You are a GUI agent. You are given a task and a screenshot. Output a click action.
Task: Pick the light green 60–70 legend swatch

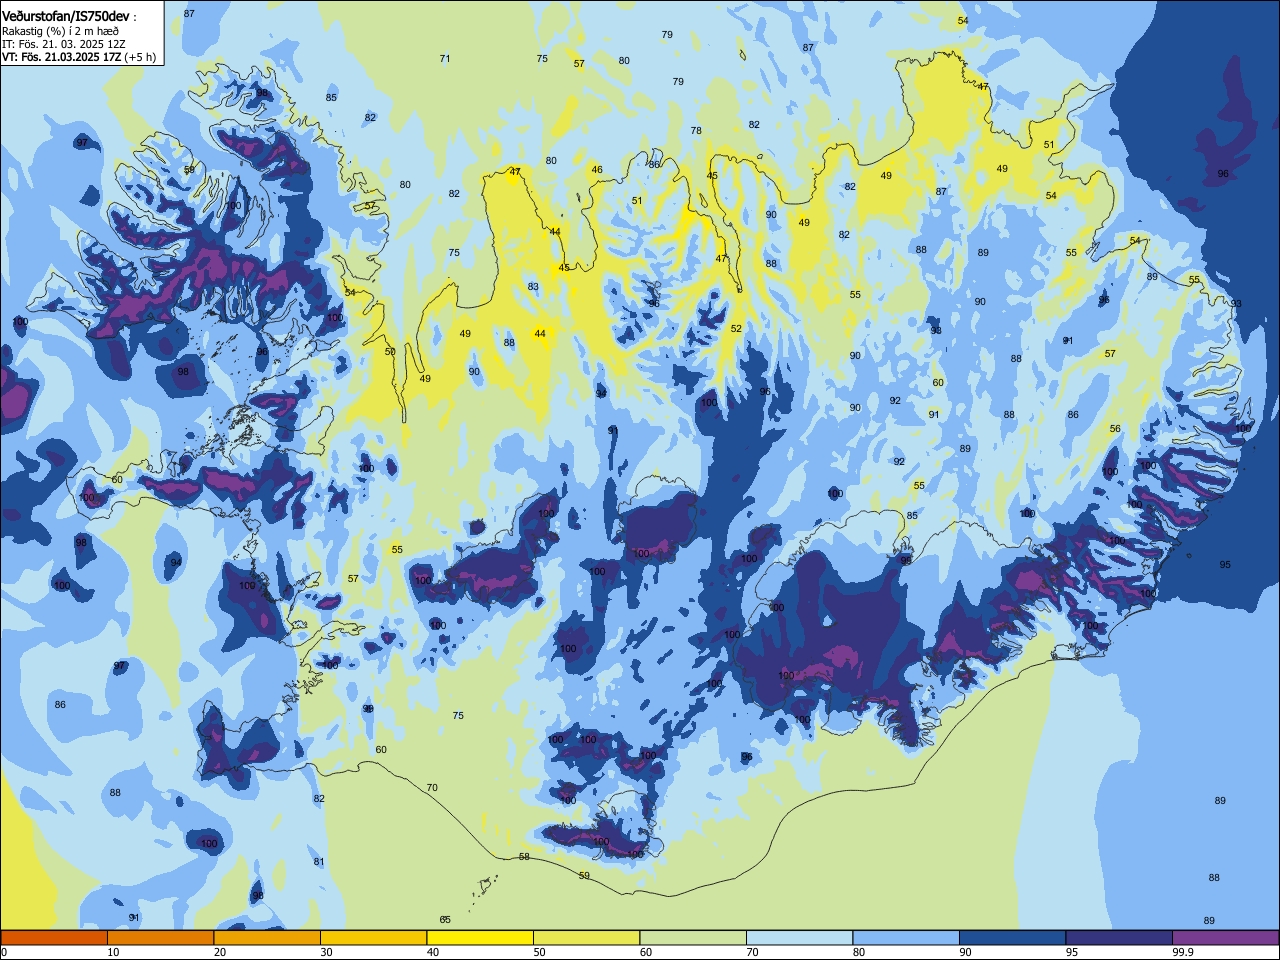(693, 938)
